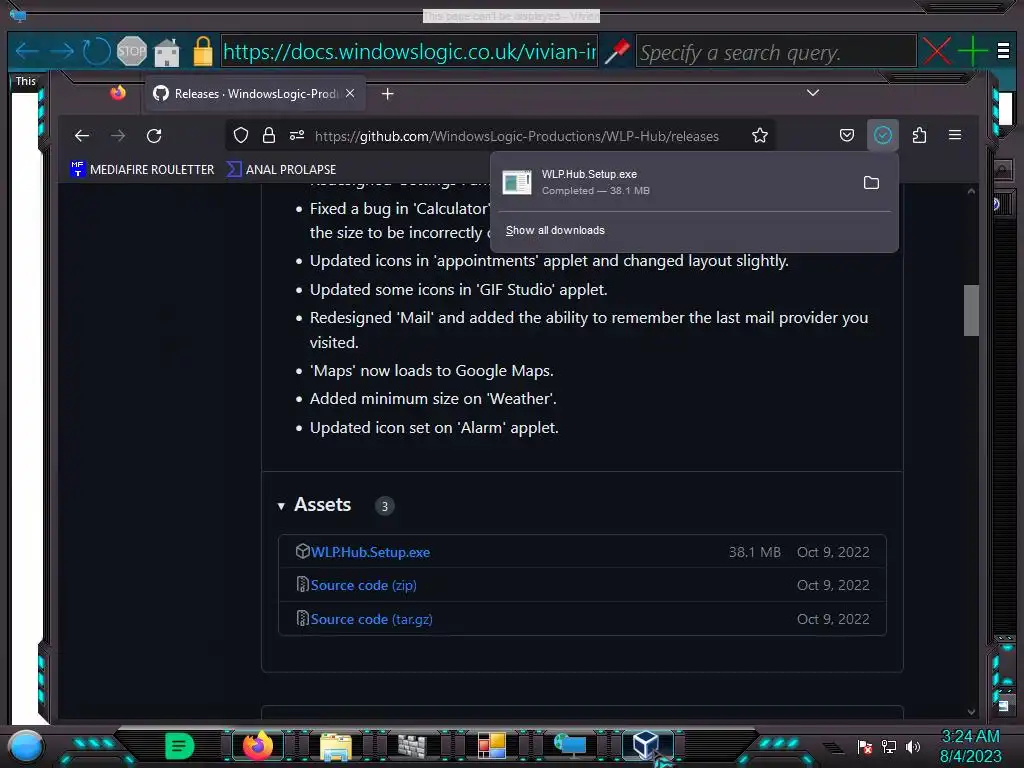Reload the GitHub page in Firefox
Screen dimensions: 1024x768
click(x=154, y=136)
